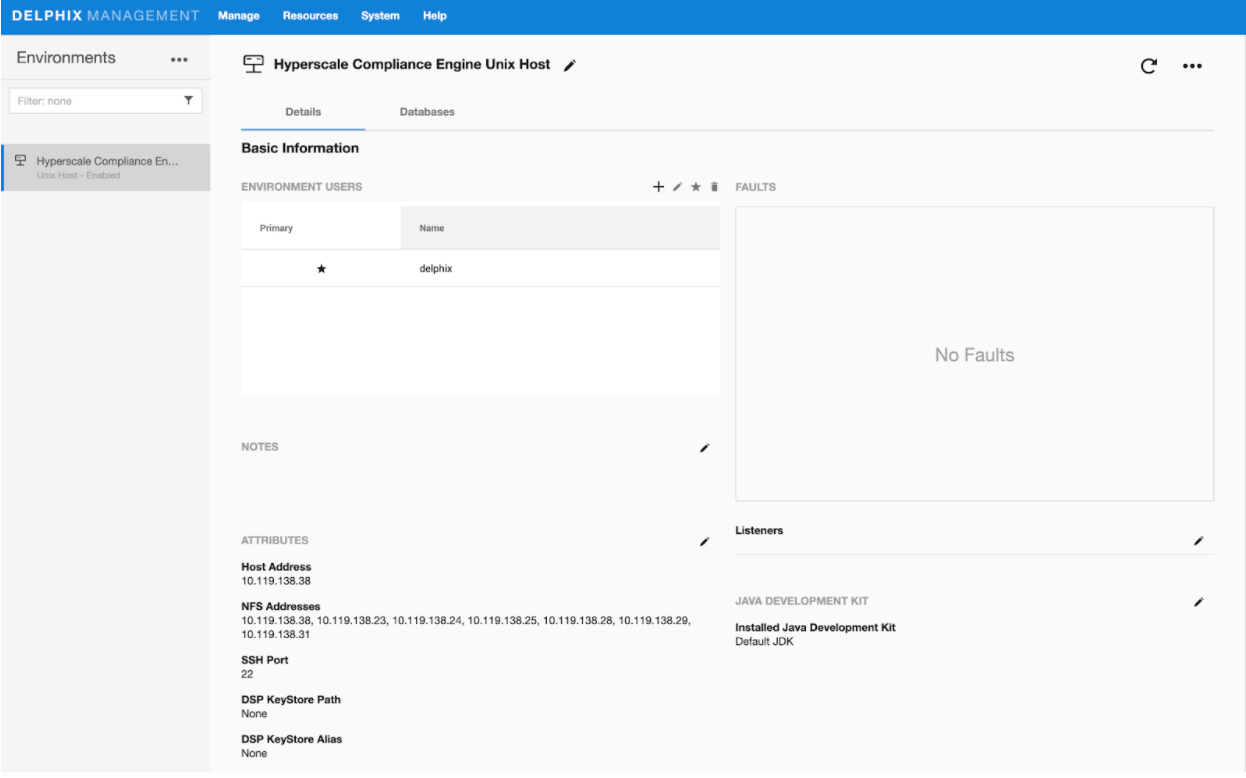Screen dimensions: 1246x778
Task: Open the environment filter dropdown funnel
Action: 188,101
